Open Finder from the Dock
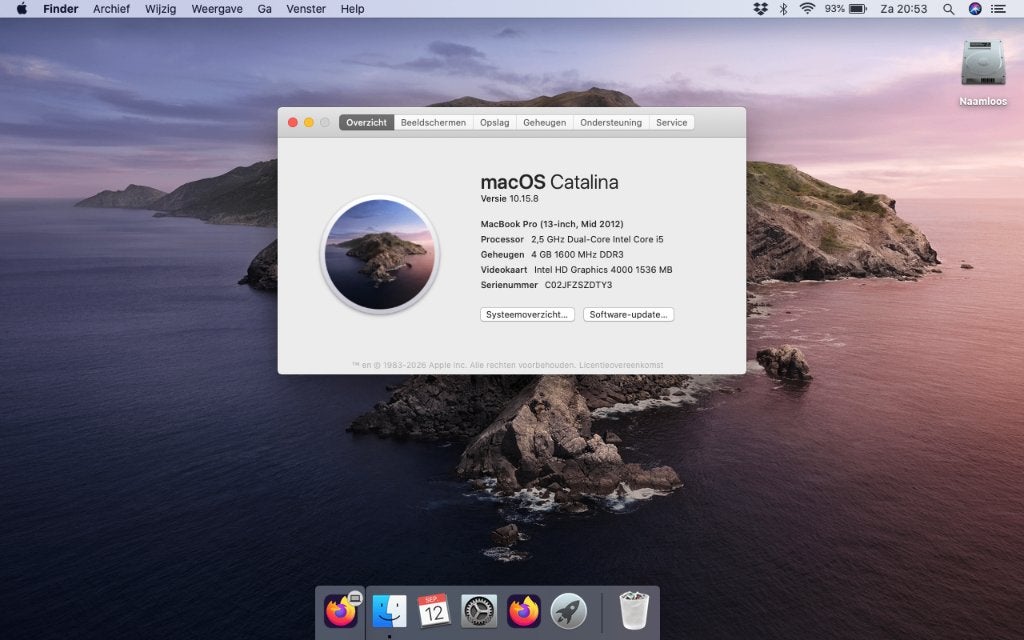 coord(389,611)
